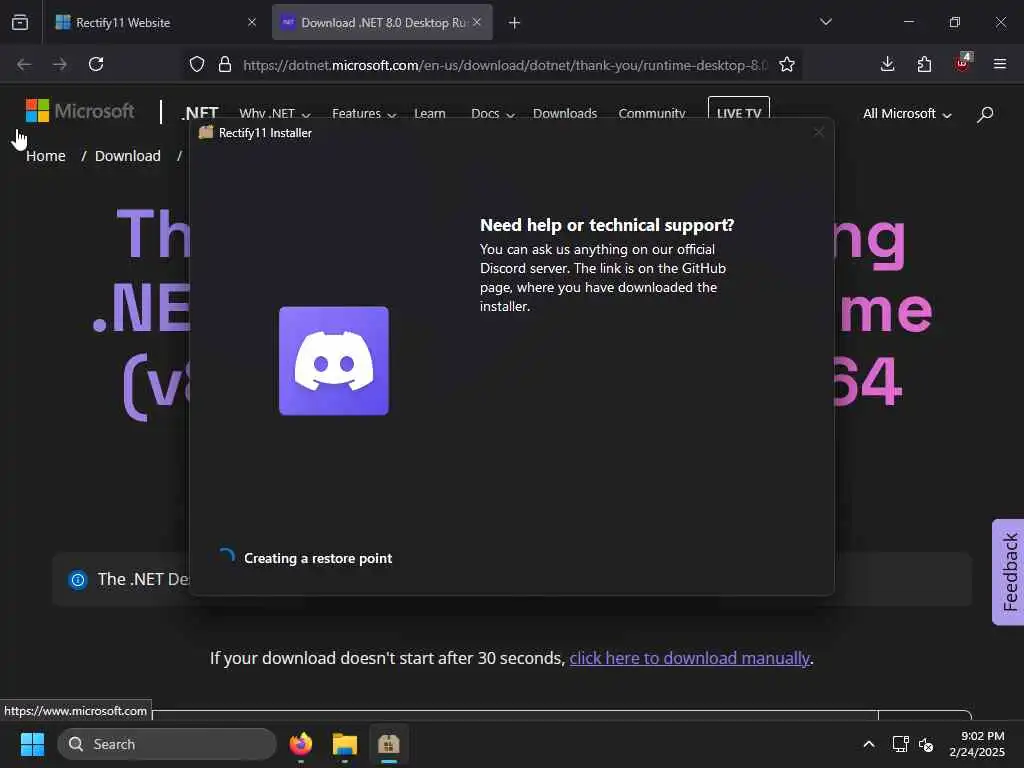Click the site search magnifier icon
Viewport: 1024px width, 768px height.
[985, 114]
